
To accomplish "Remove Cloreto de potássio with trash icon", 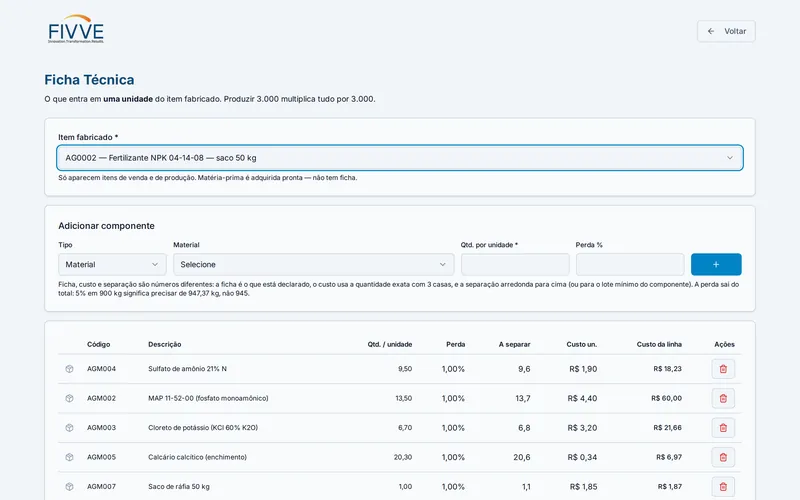I will (x=723, y=428).
